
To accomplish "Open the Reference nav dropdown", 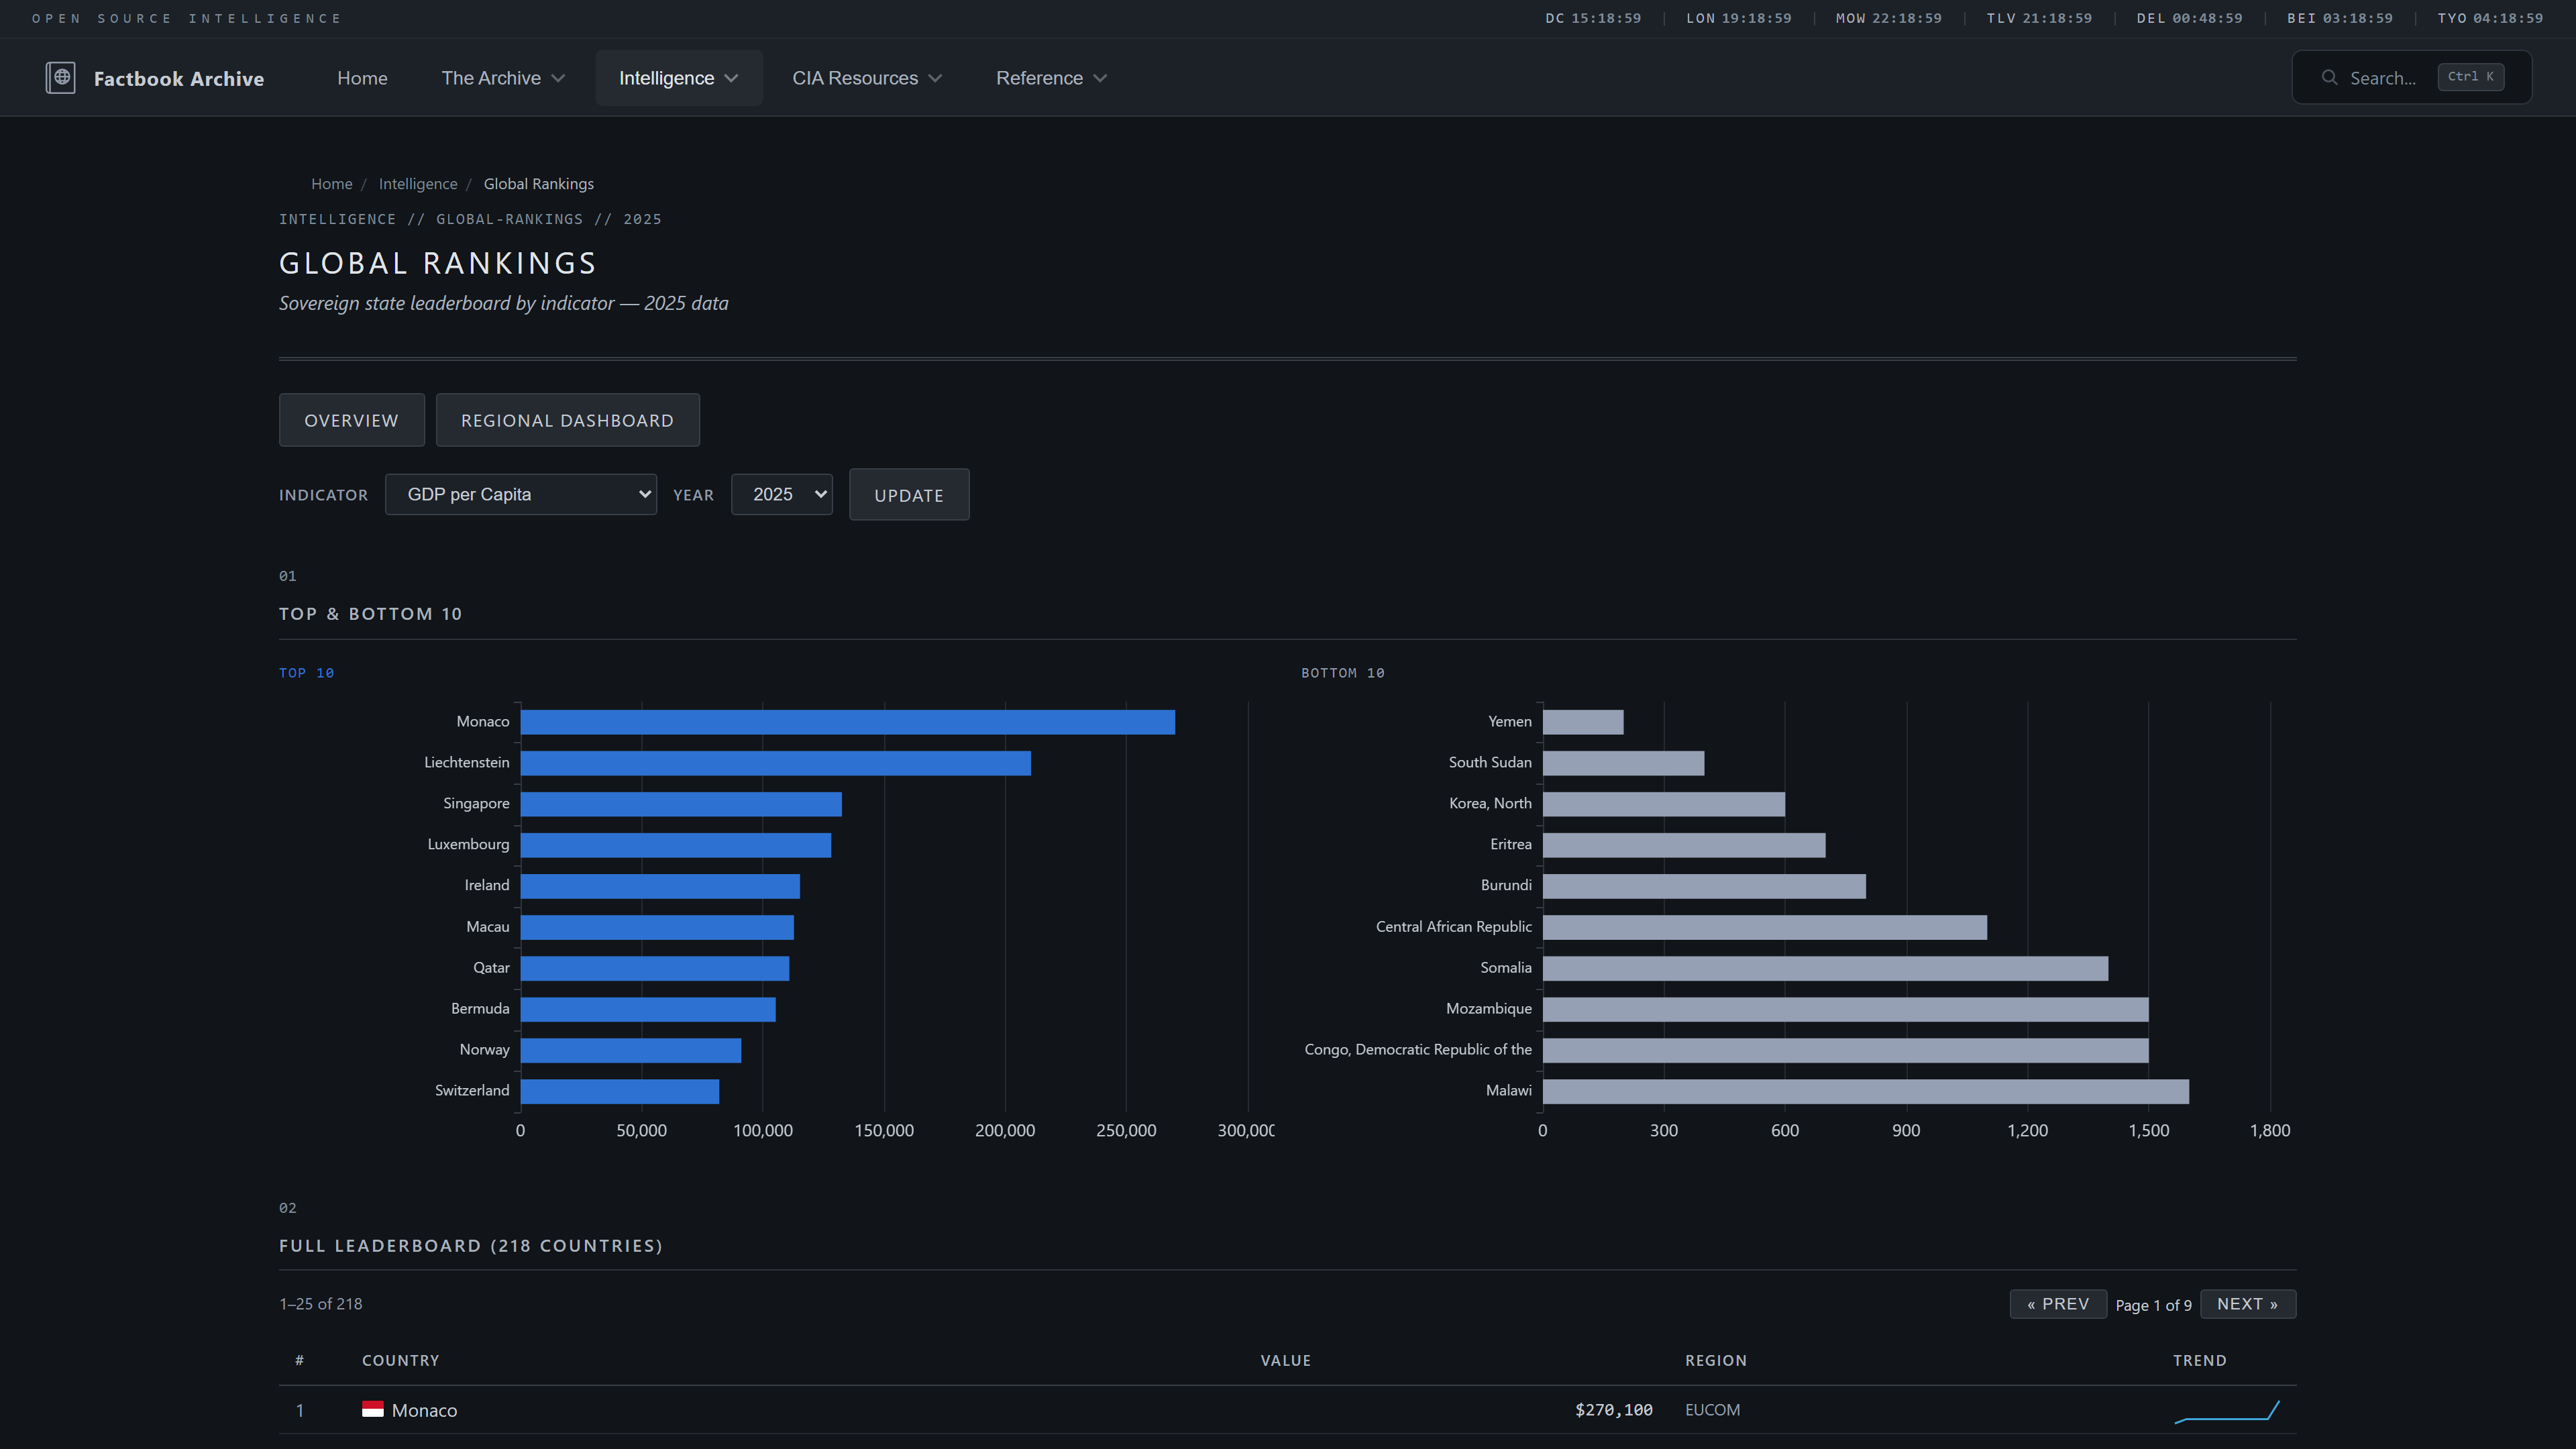I will point(1050,78).
